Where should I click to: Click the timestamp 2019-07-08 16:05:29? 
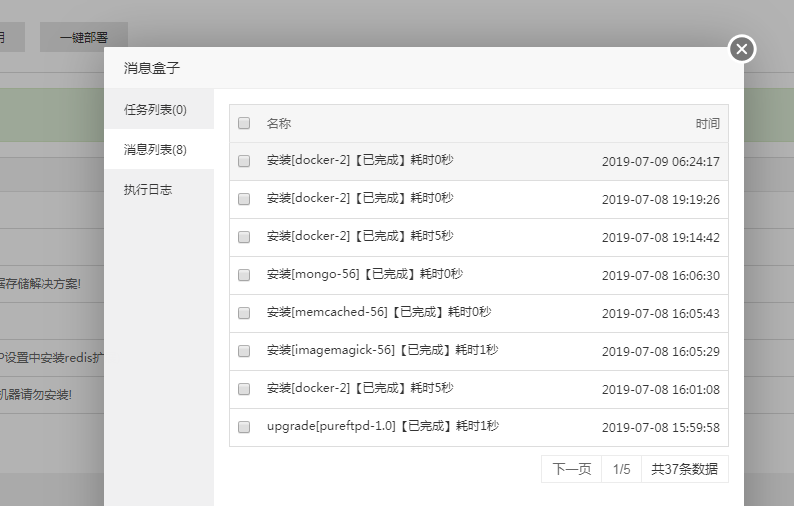[660, 352]
